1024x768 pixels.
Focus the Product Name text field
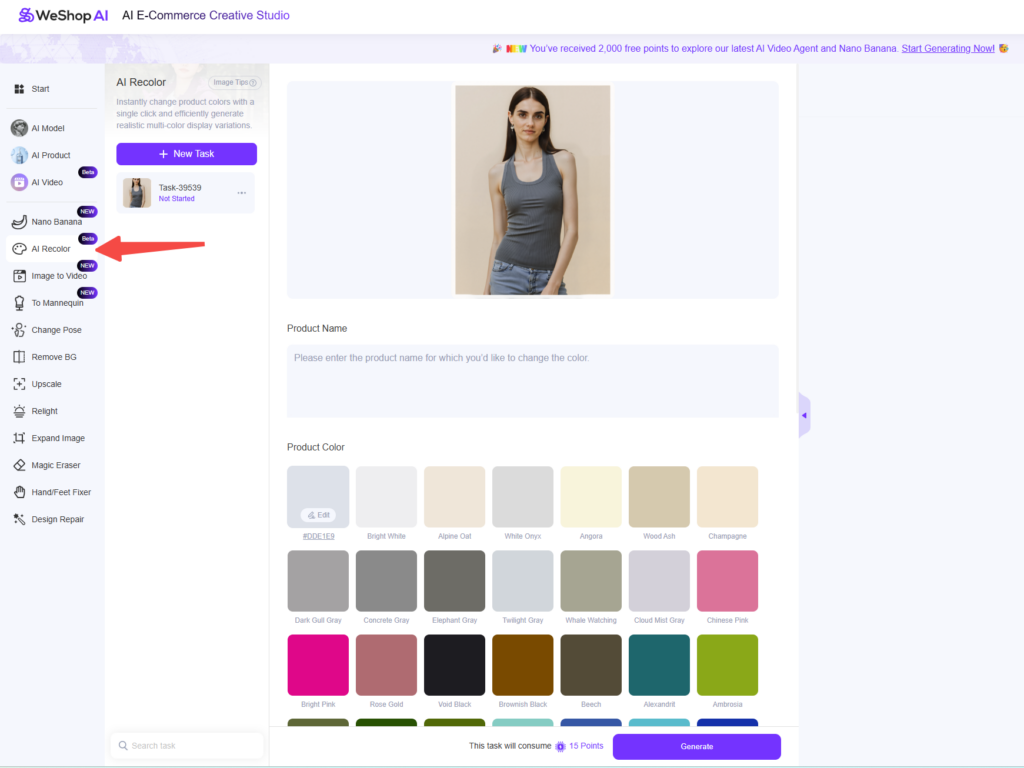click(532, 380)
